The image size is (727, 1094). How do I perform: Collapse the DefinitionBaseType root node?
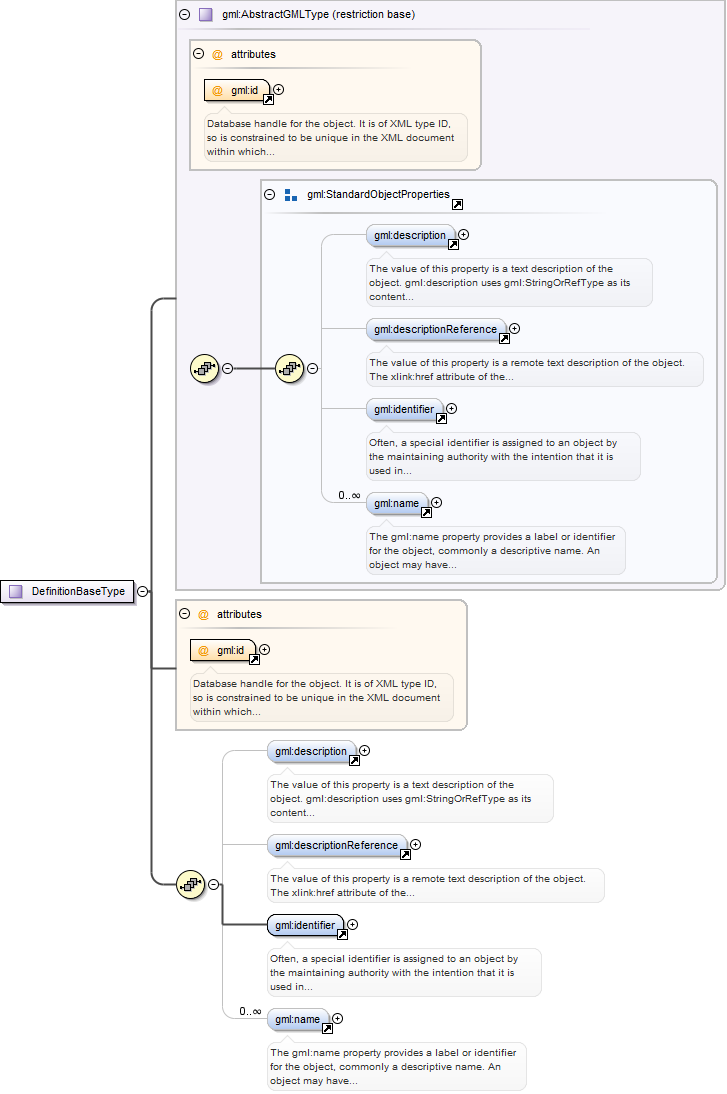pos(143,591)
